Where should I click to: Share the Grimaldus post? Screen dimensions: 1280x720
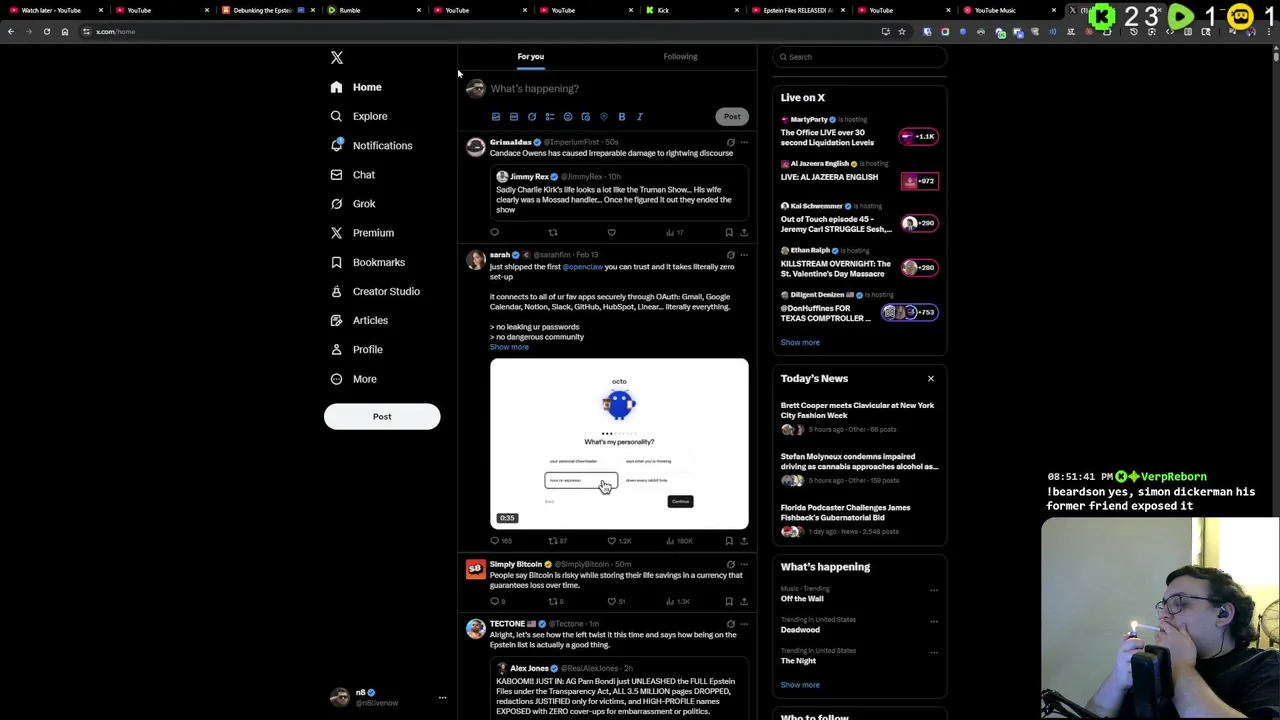tap(744, 233)
